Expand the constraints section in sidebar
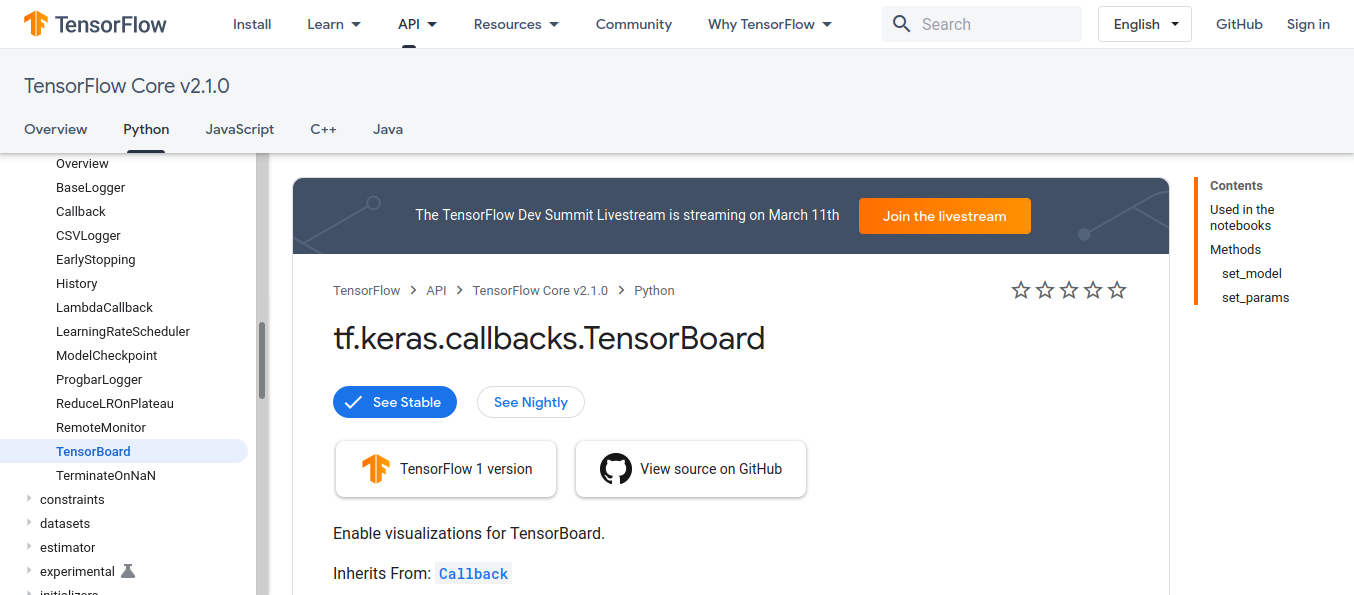 click(x=28, y=499)
